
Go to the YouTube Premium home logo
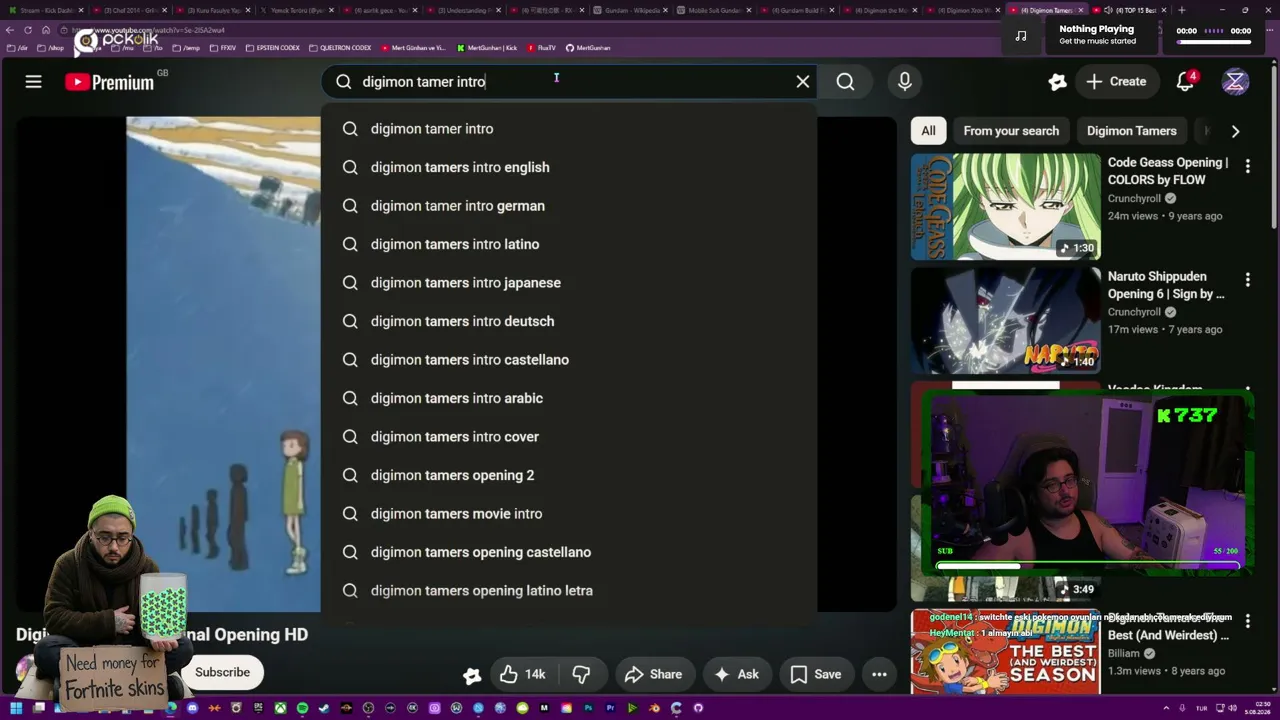(x=110, y=82)
